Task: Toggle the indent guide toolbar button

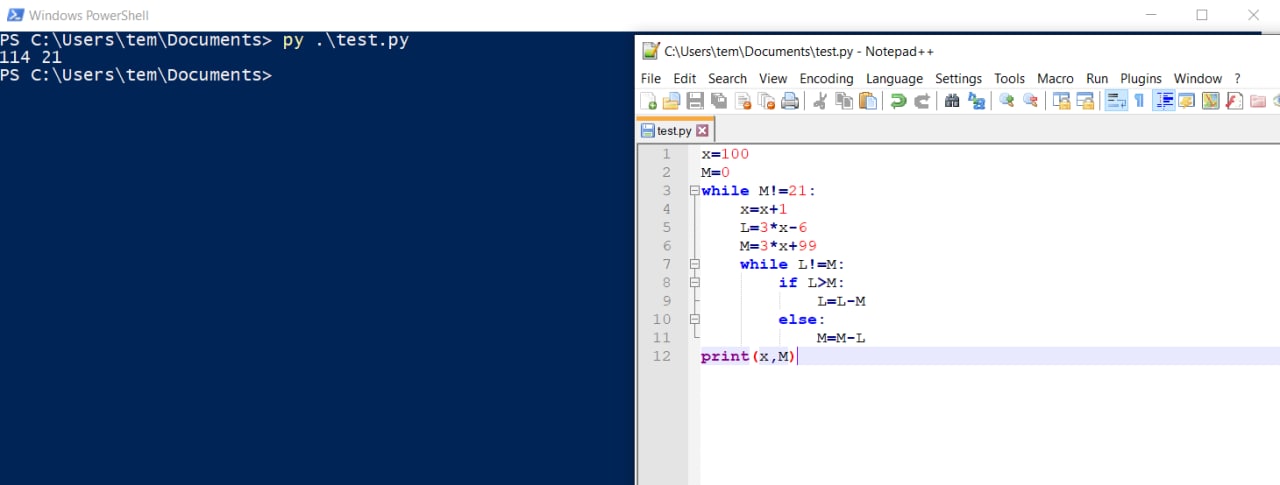Action: 1163,100
